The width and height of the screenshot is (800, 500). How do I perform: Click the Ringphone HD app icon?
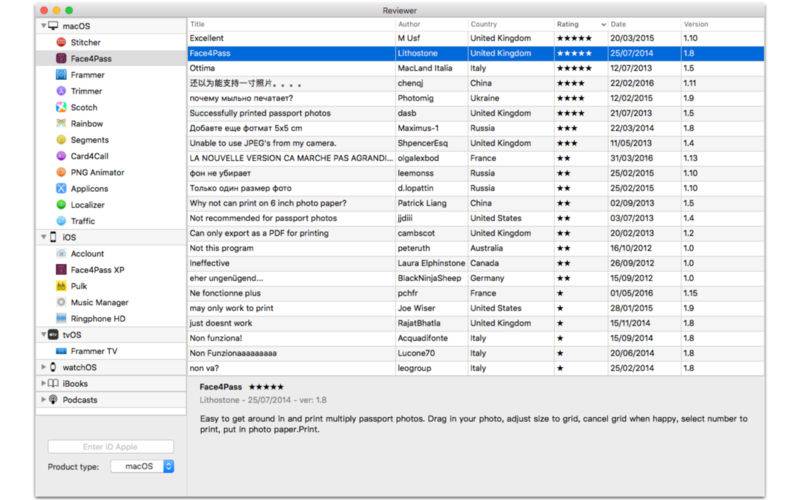[x=61, y=319]
